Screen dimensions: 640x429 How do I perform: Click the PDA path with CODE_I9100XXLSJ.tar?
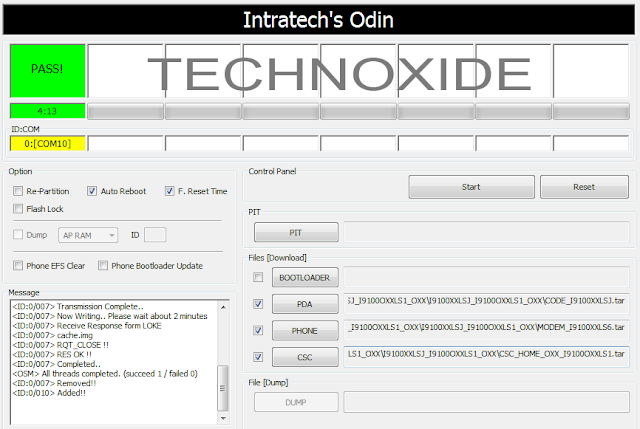point(487,303)
